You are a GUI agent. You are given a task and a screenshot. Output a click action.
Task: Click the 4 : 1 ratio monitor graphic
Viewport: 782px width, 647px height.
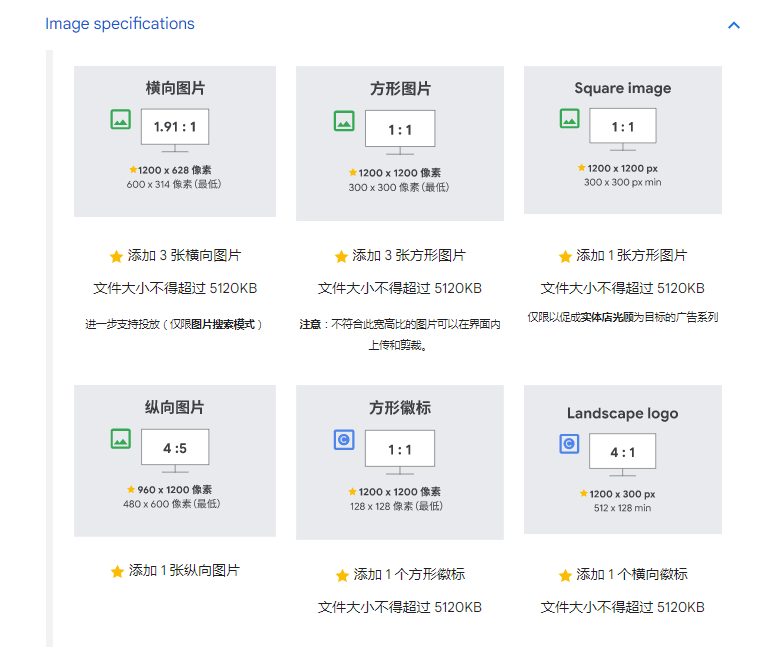pos(622,453)
